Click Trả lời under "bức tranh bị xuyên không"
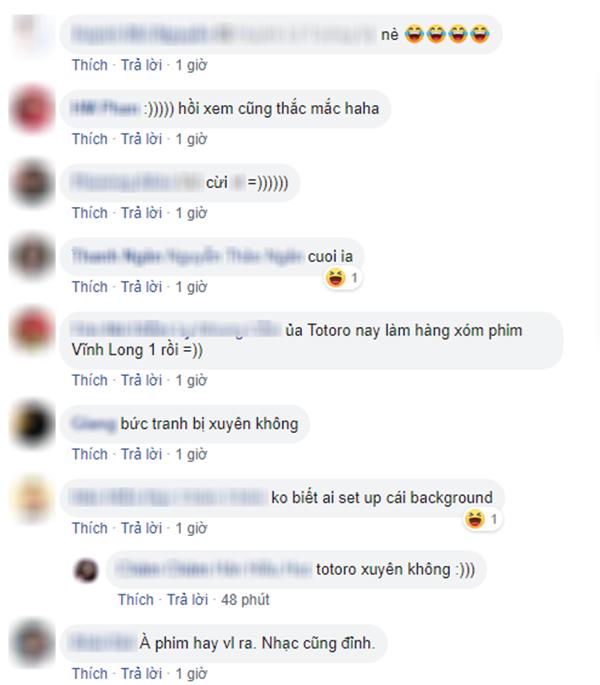Image resolution: width=600 pixels, height=685 pixels. 141,455
